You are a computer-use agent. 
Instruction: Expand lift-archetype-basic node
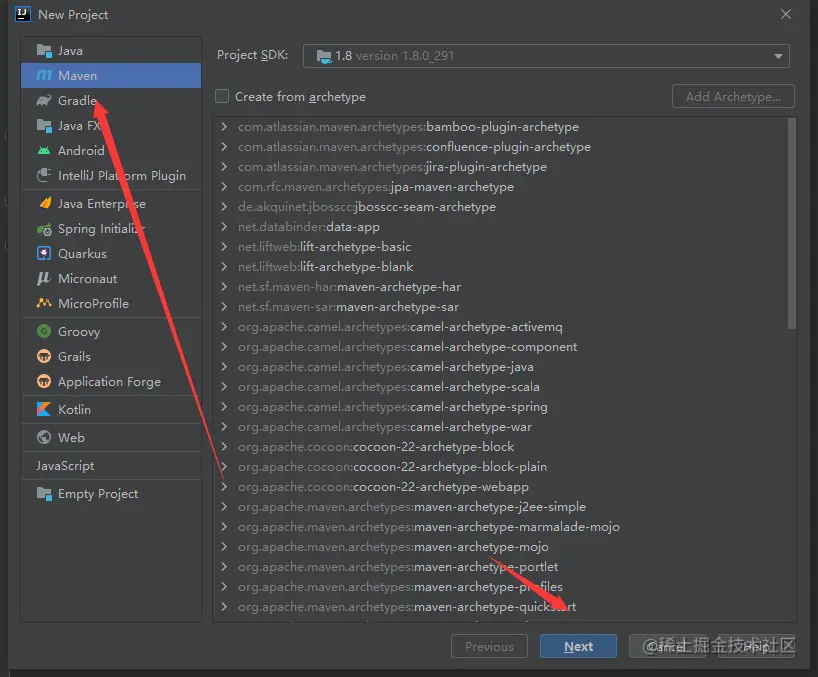(224, 246)
